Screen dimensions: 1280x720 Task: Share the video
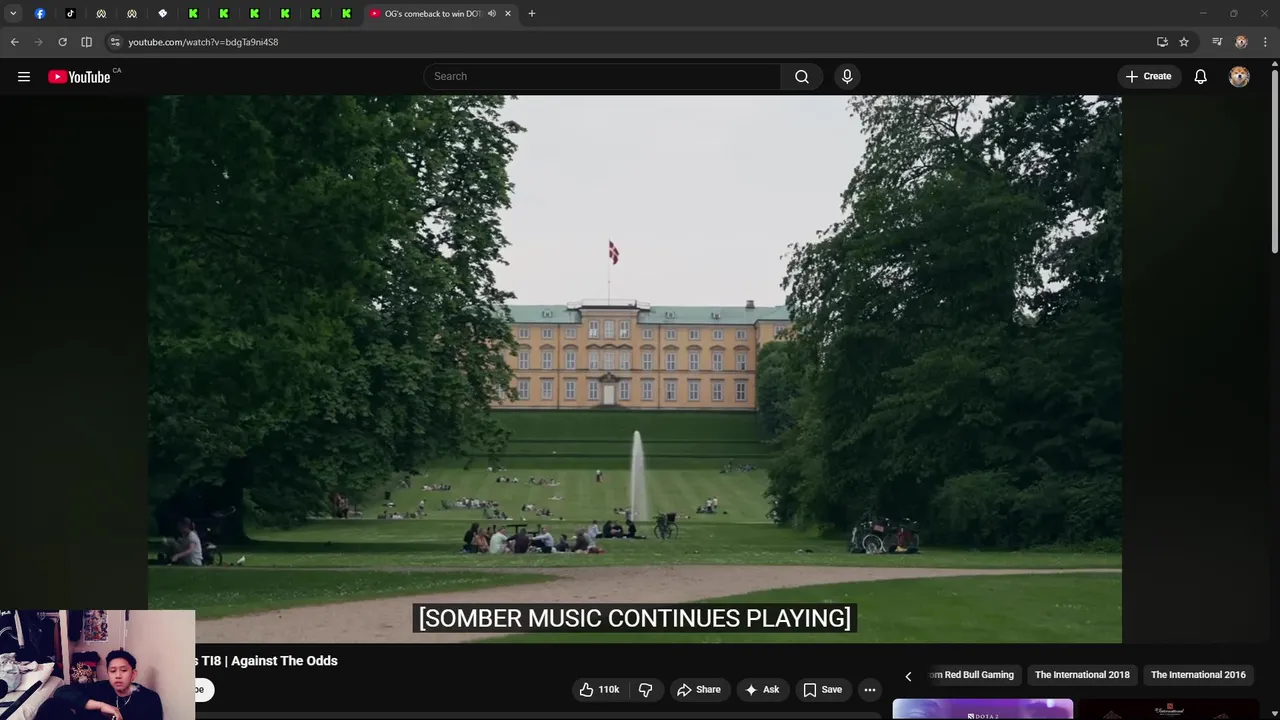[698, 690]
